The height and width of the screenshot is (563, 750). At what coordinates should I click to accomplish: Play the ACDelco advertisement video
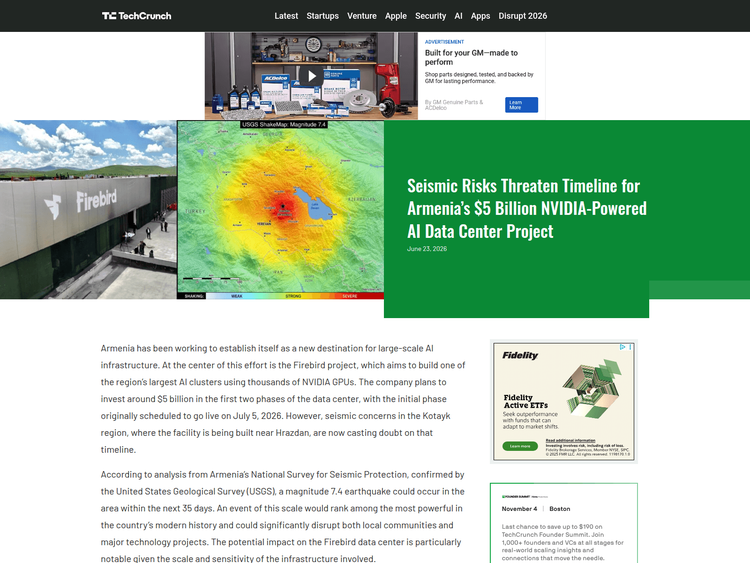pyautogui.click(x=311, y=76)
